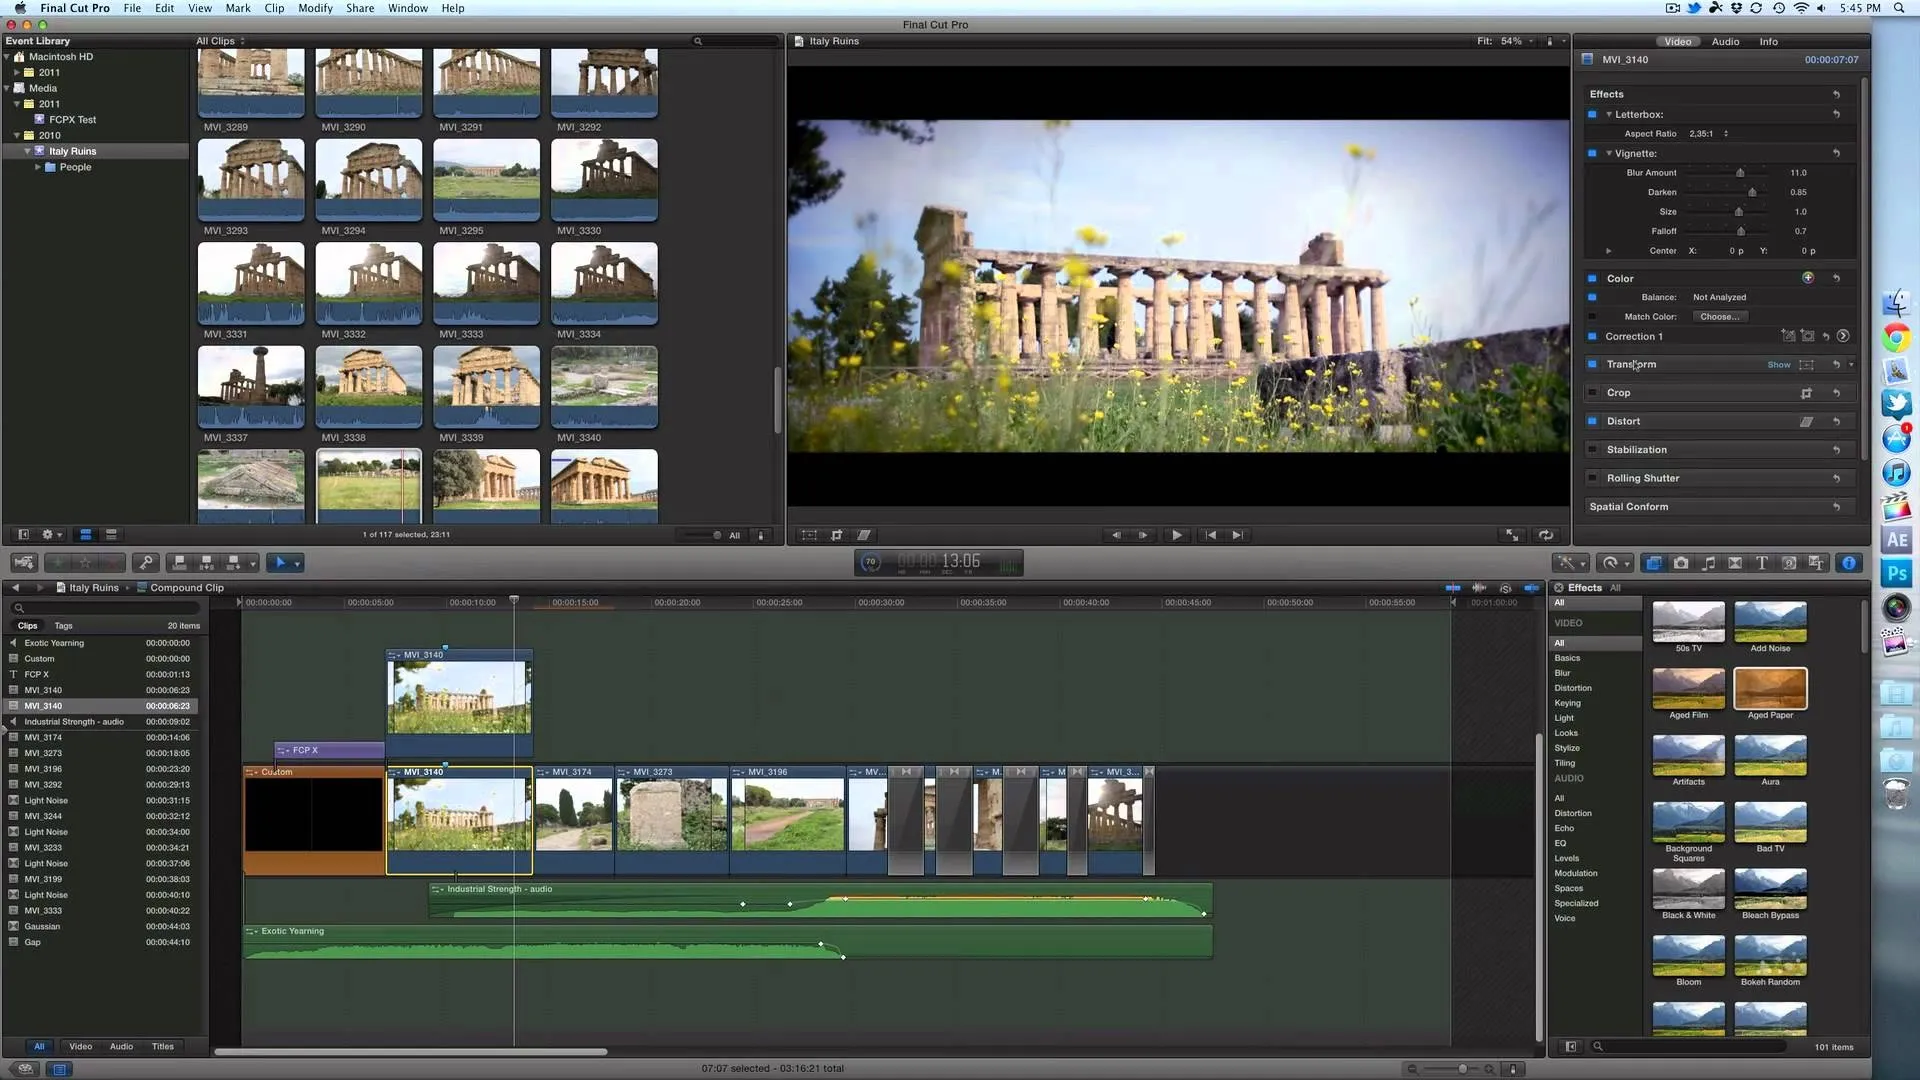Click the Match Color Choose button
Screen dimensions: 1920x1080
tap(1720, 316)
